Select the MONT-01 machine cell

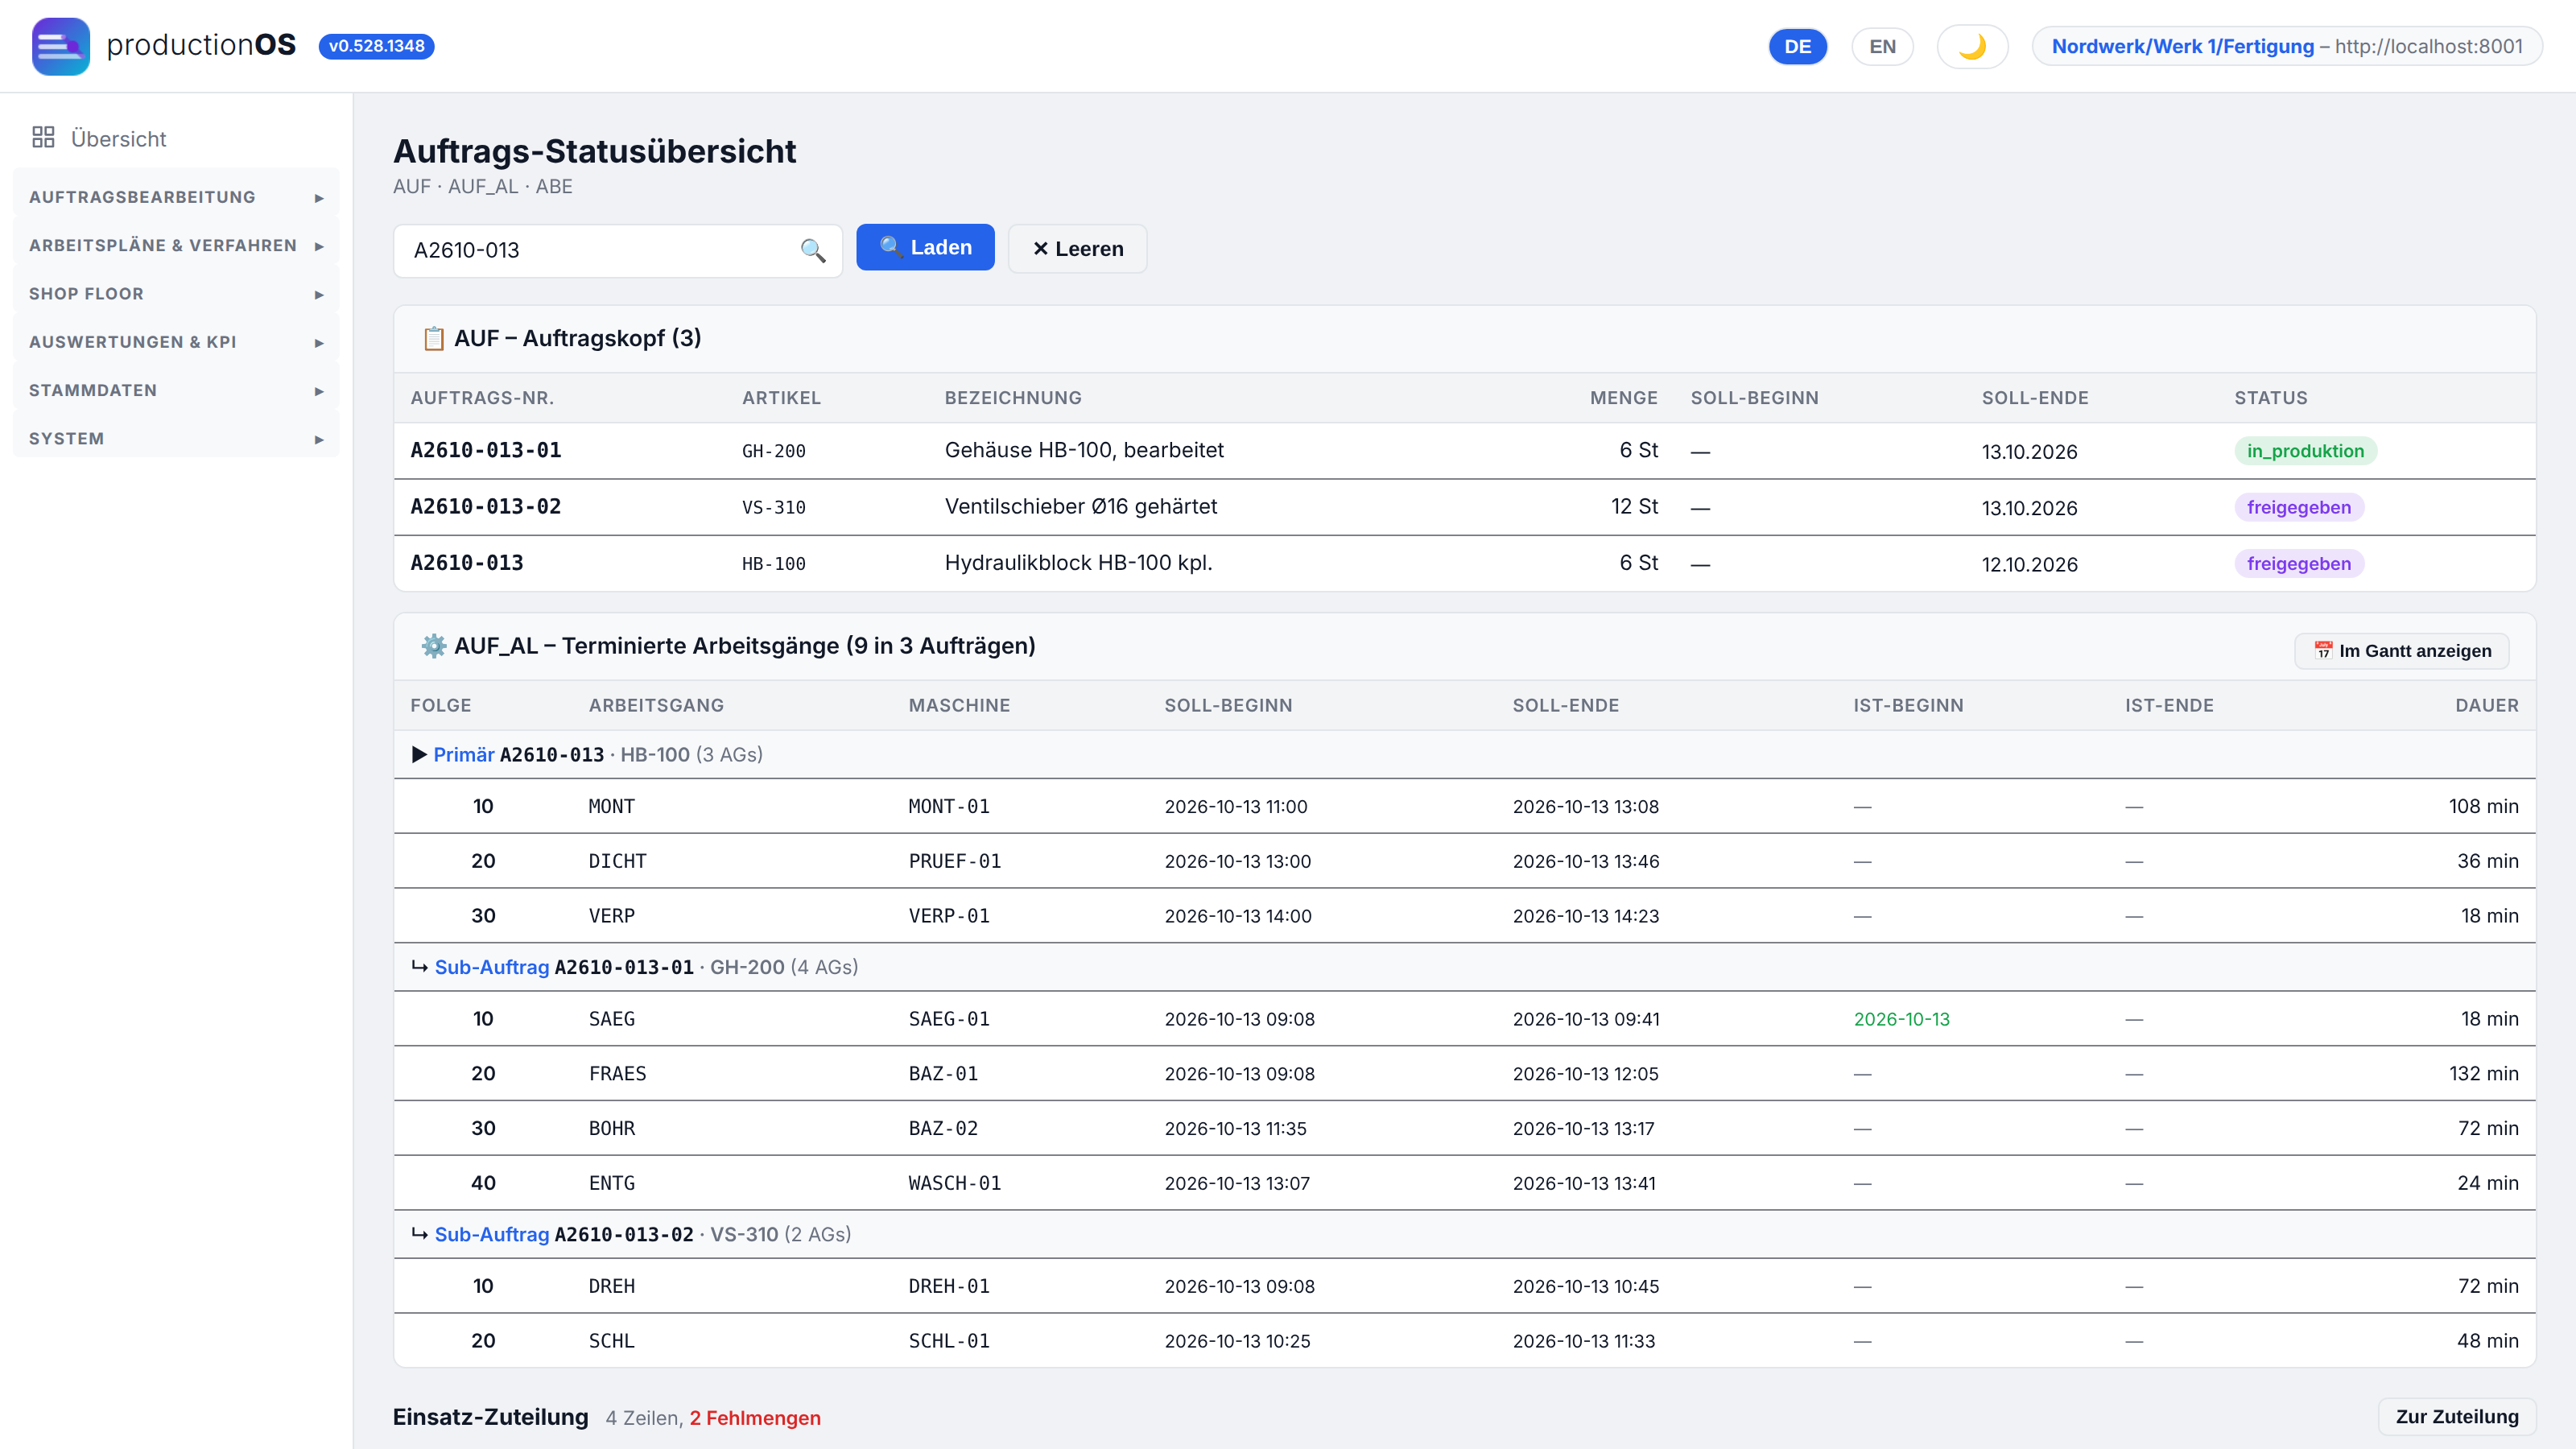(x=949, y=806)
